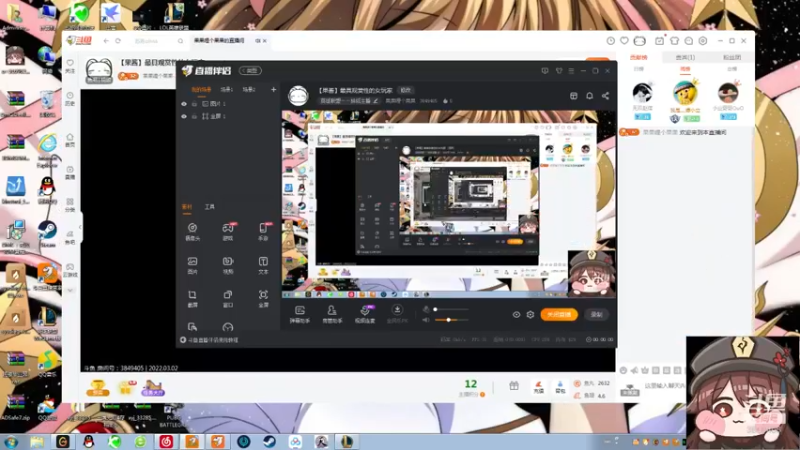This screenshot has height=450, width=800.
Task: Open Douyu favorites heart icon in title bar
Action: pos(624,41)
